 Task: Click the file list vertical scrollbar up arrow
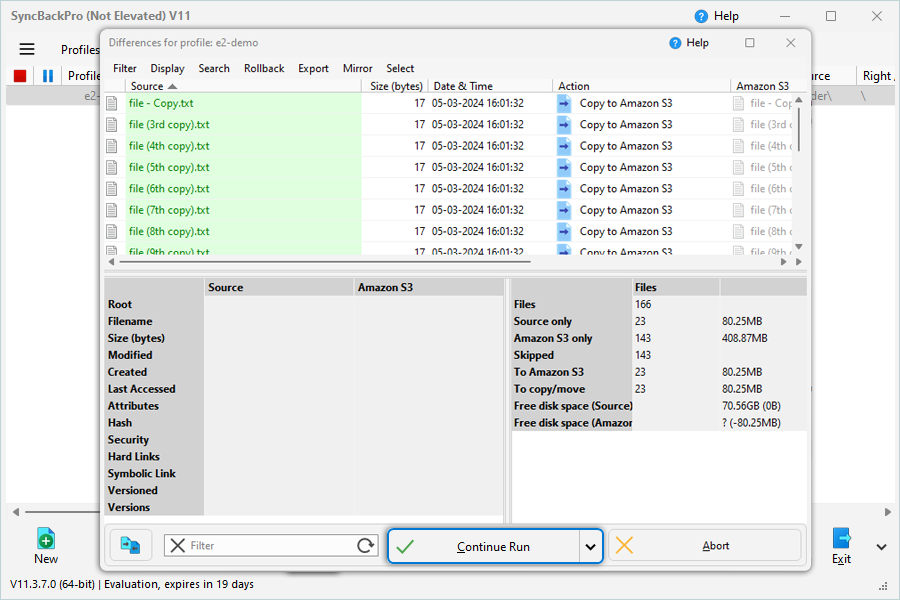pos(798,100)
